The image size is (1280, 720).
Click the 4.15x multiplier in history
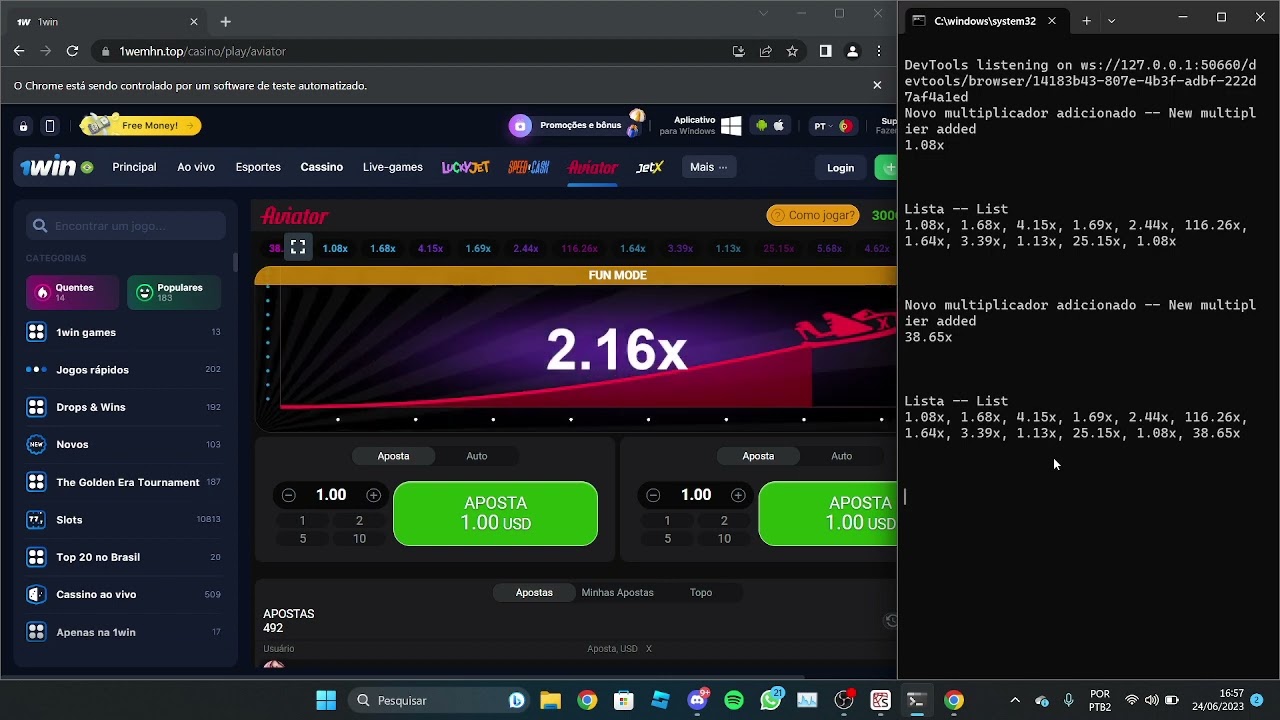point(431,248)
